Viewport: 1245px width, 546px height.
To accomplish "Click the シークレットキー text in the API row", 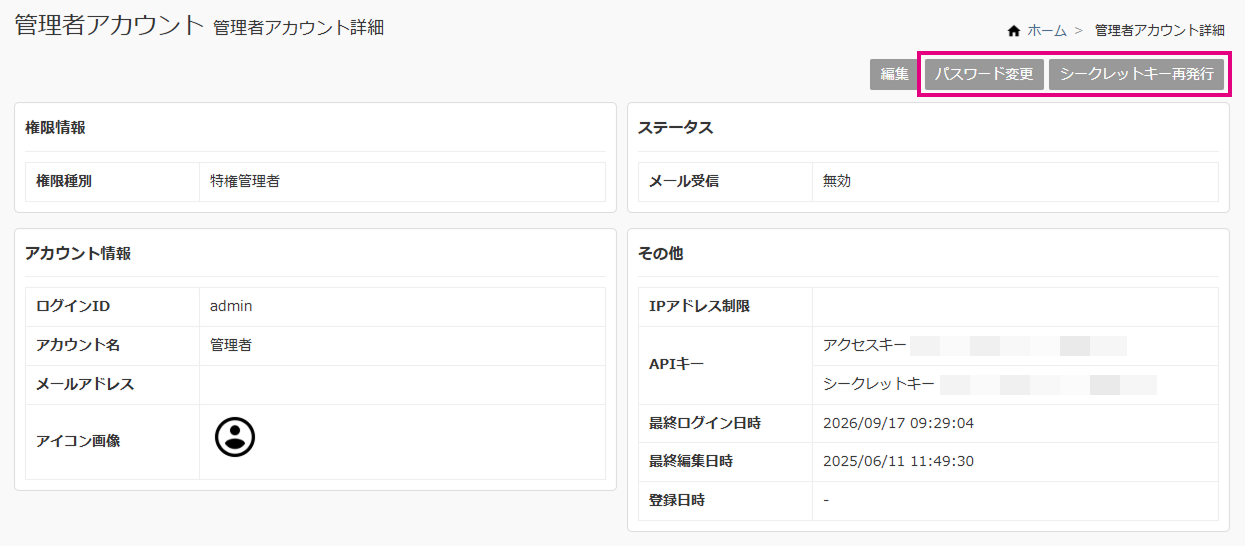I will tap(879, 384).
